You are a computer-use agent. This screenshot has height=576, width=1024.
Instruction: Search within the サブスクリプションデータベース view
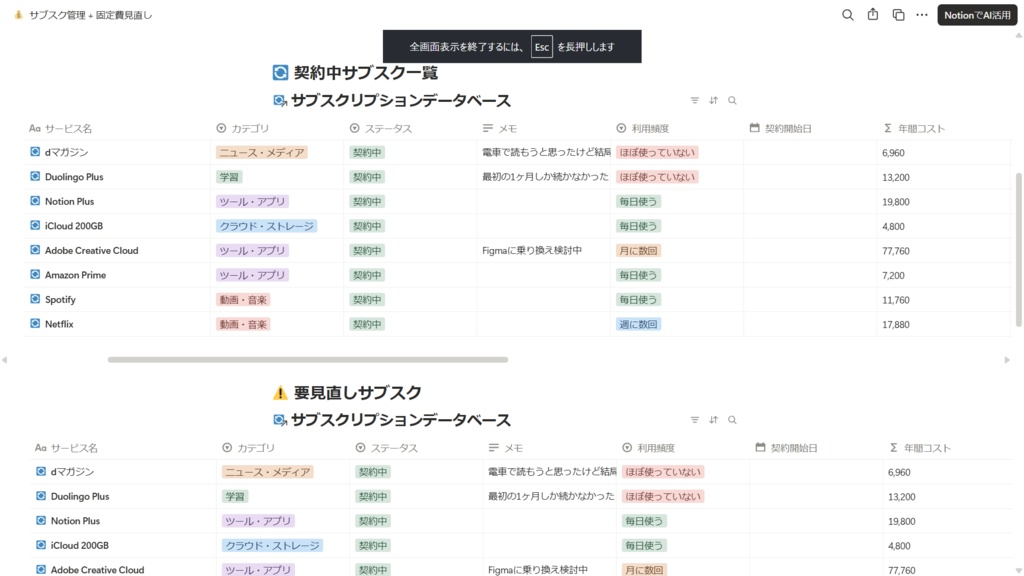coord(732,100)
